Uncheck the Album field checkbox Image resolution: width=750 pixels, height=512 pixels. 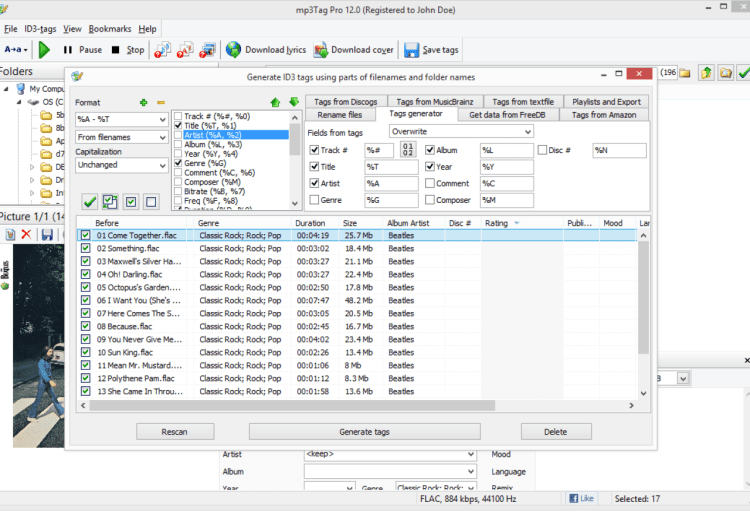click(x=430, y=150)
